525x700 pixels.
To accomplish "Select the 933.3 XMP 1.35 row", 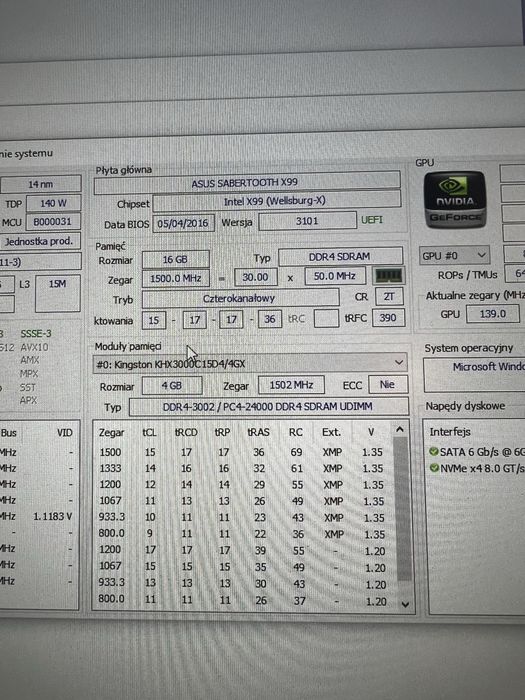I will [242, 517].
